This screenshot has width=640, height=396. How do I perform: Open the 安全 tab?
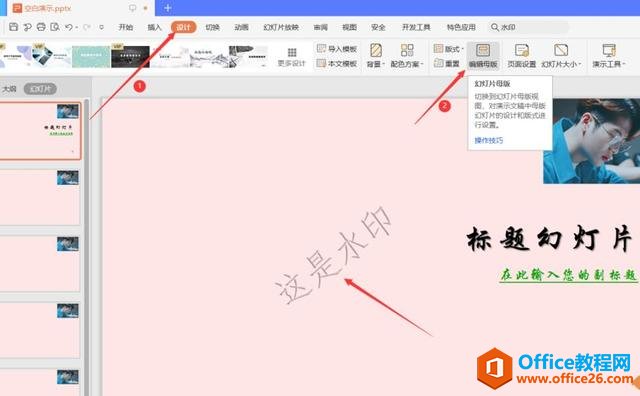click(x=378, y=27)
